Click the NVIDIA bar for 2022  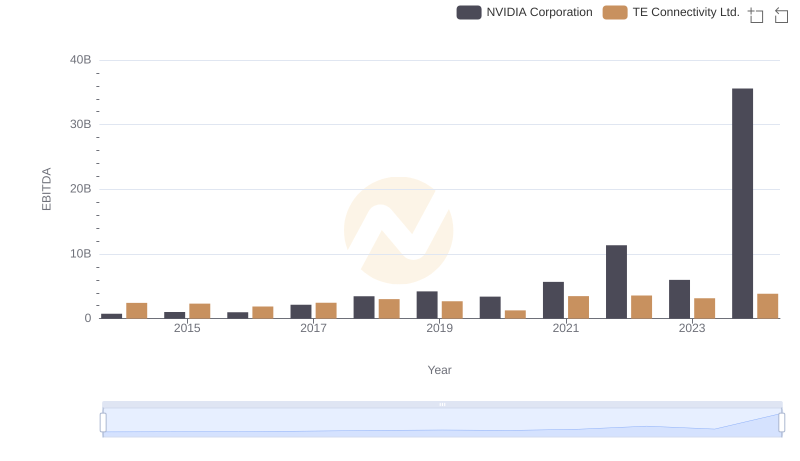click(x=616, y=281)
